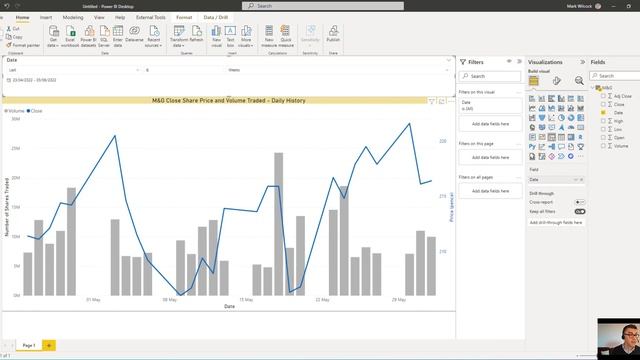Check the Volume field checkbox

coord(603,146)
